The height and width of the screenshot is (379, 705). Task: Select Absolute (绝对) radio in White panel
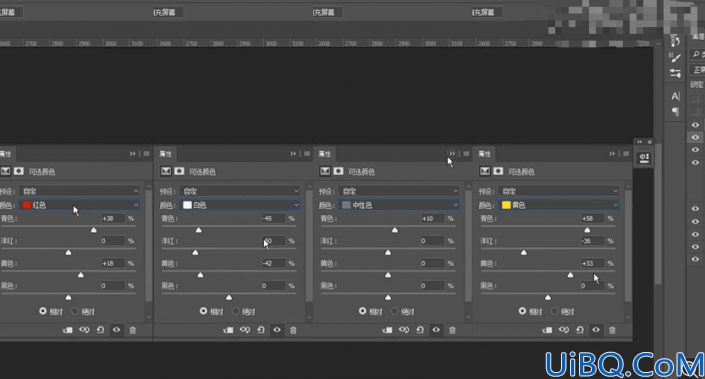236,311
